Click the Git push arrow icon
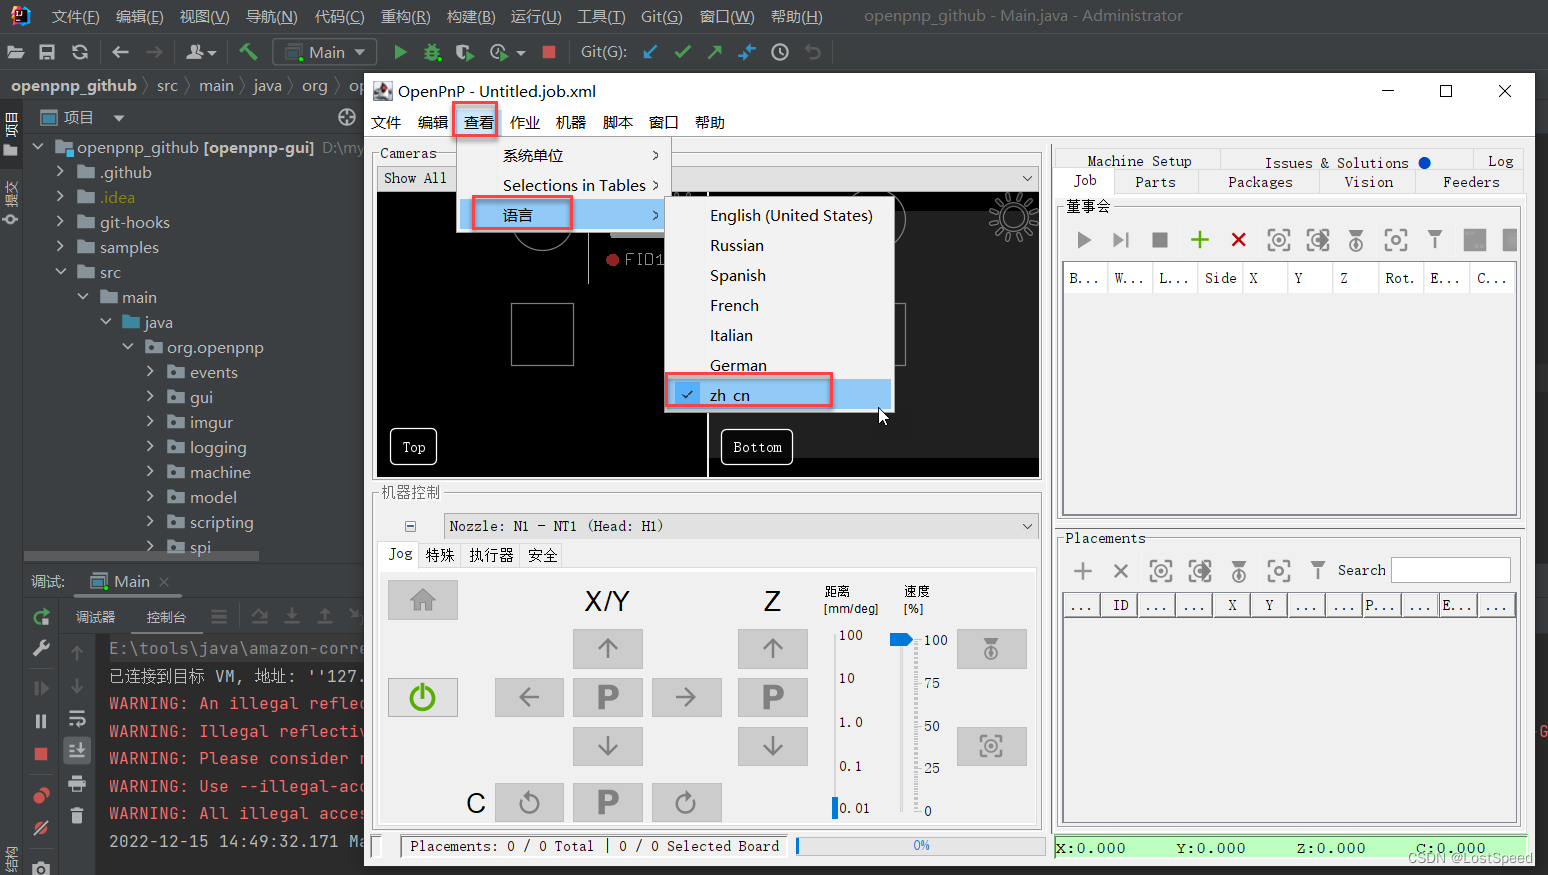 (714, 52)
